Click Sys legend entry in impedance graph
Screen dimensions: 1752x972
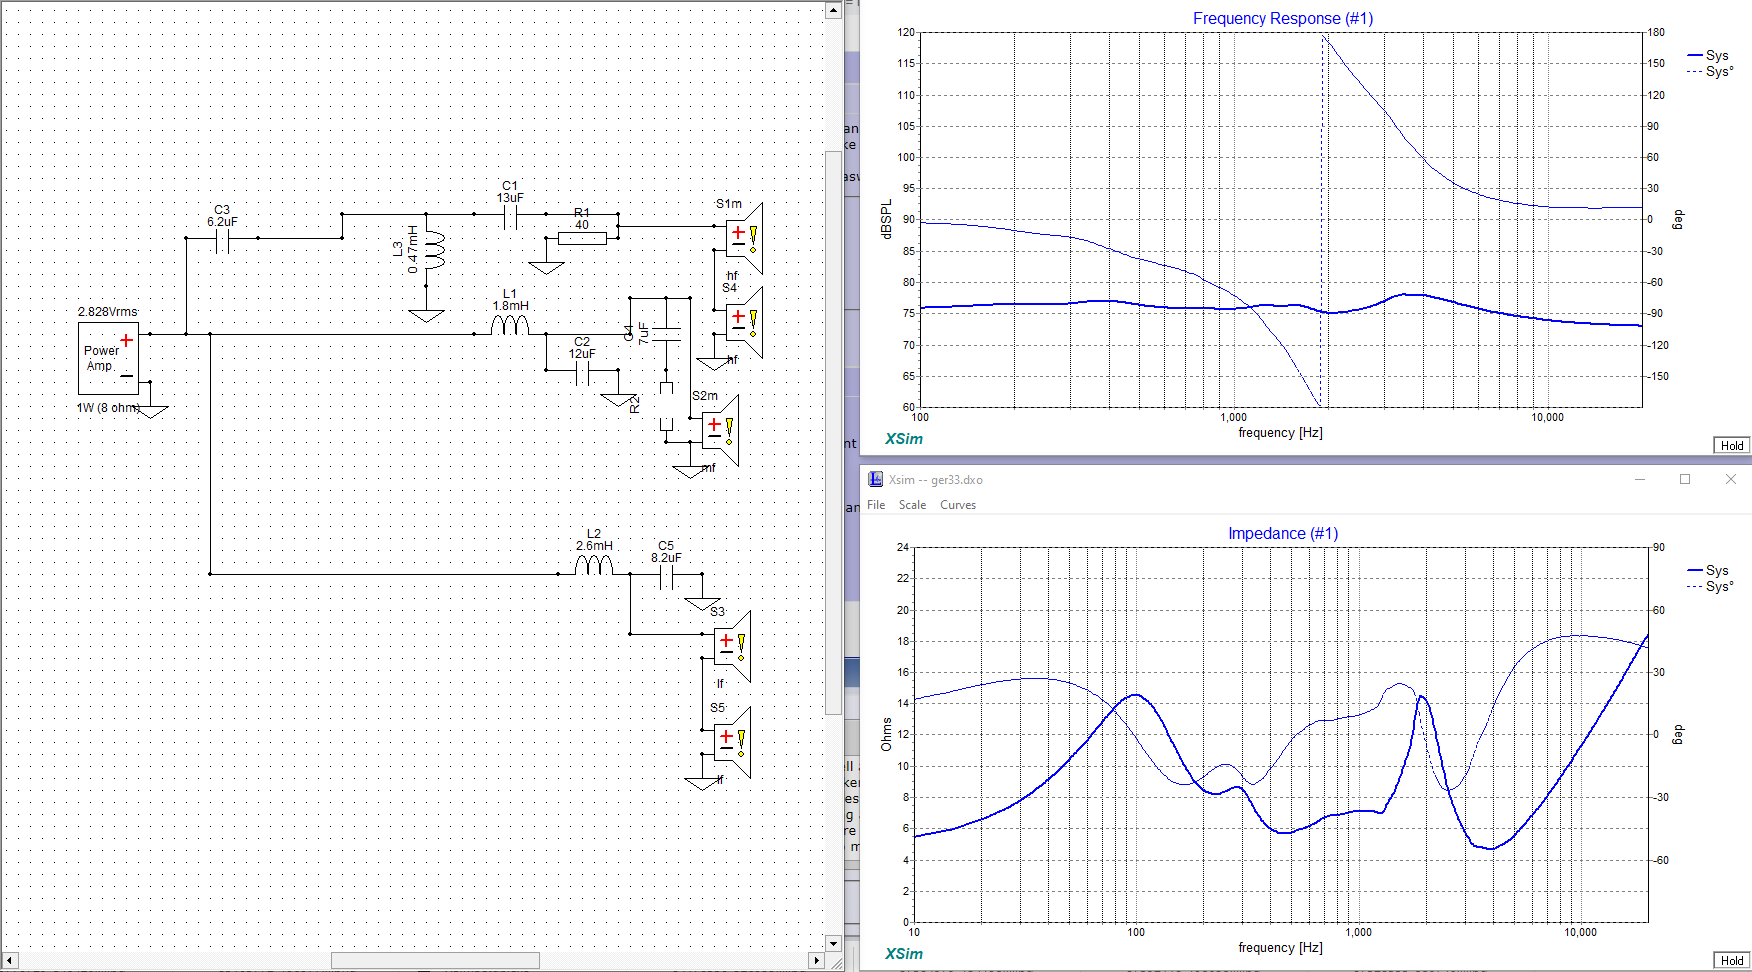(1709, 570)
